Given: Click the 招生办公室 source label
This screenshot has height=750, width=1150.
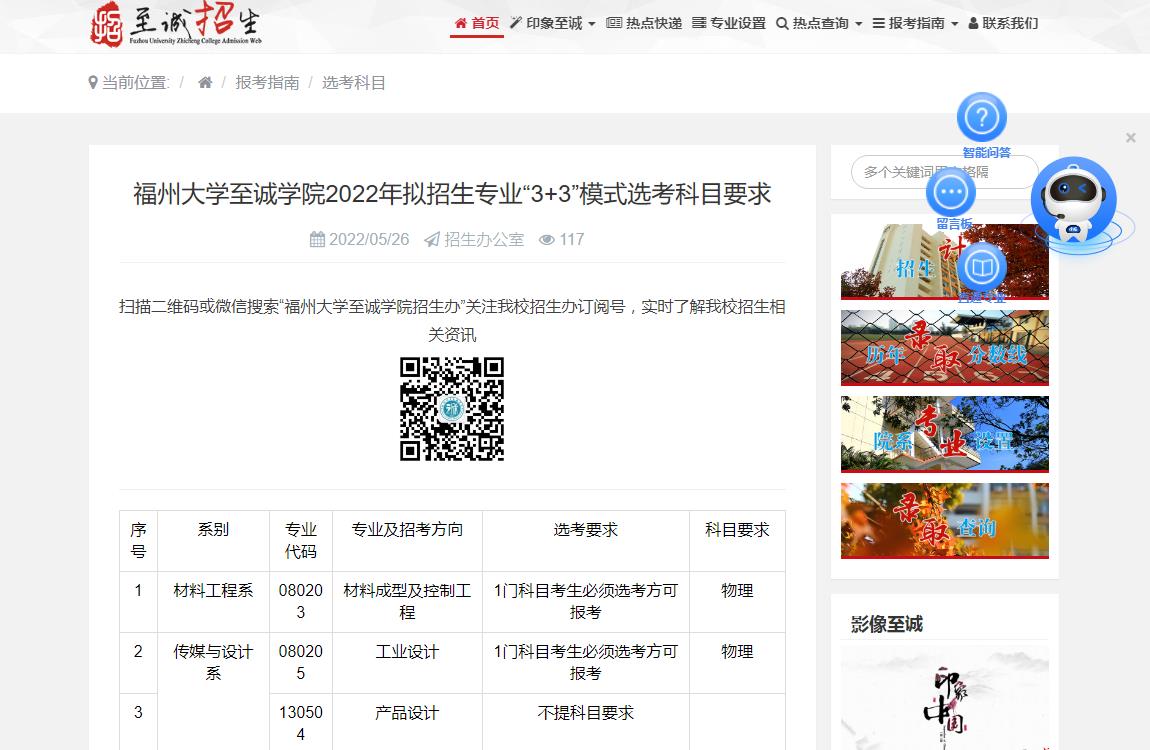Looking at the screenshot, I should pyautogui.click(x=484, y=240).
